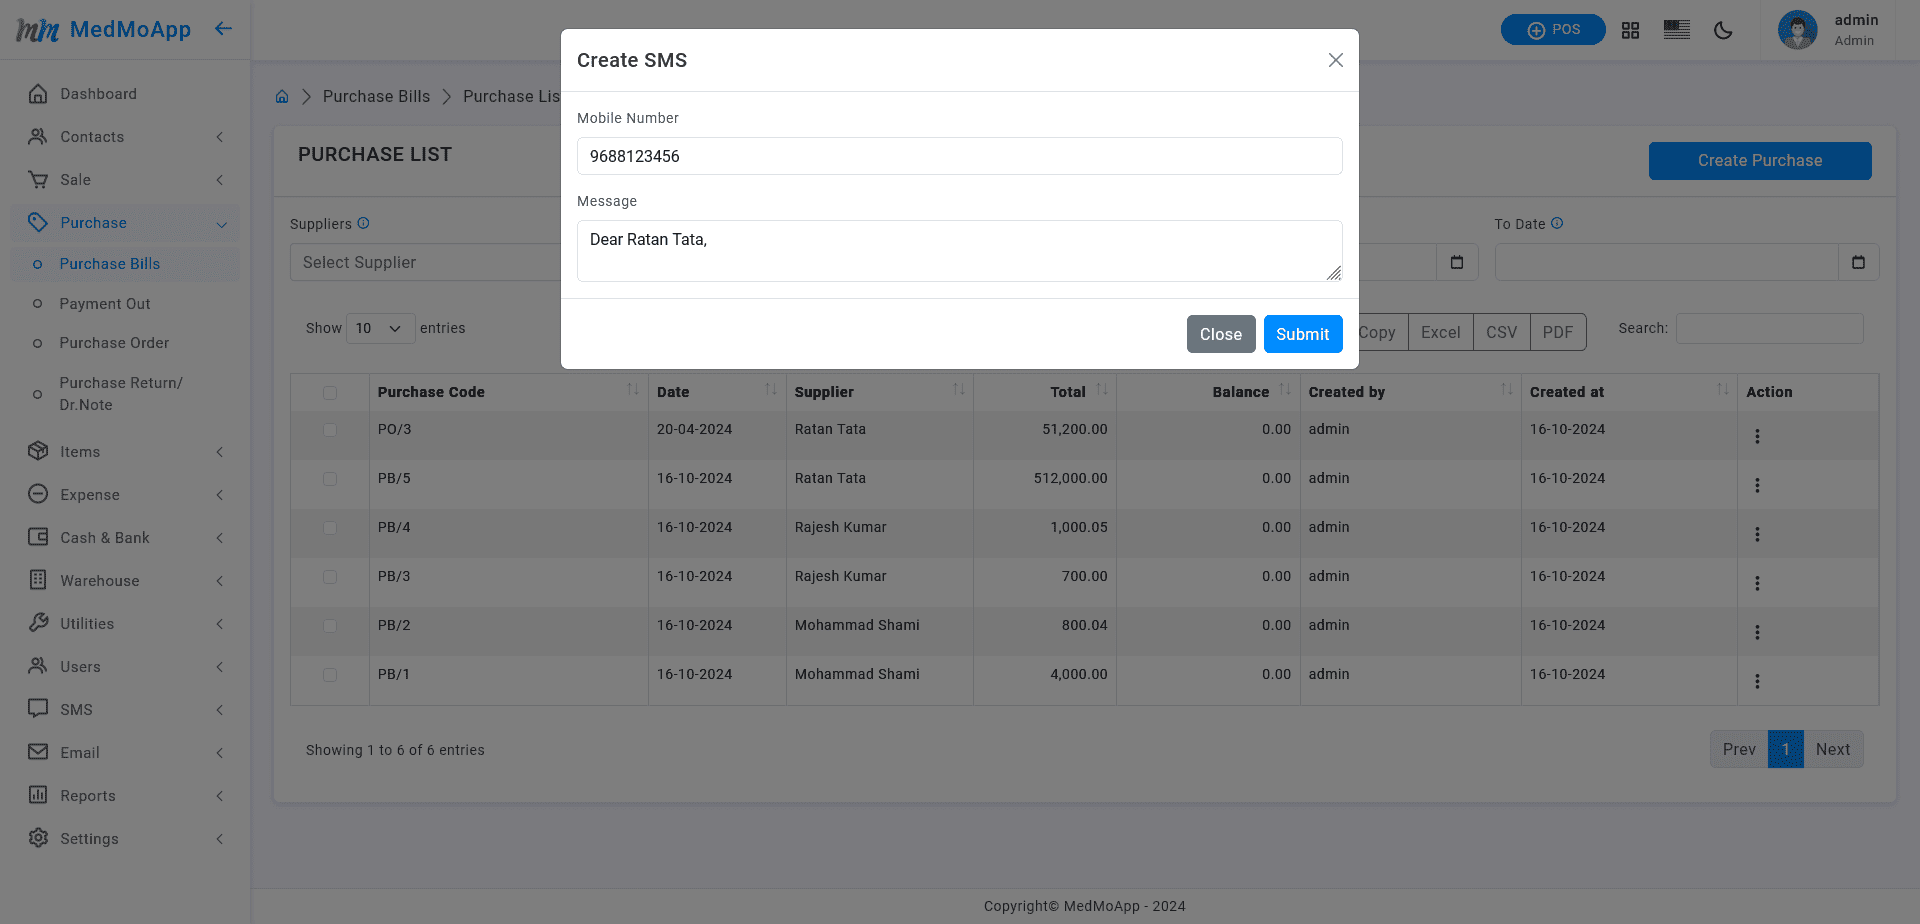Open action menu for PO/3 row
Viewport: 1920px width, 924px height.
click(1757, 436)
